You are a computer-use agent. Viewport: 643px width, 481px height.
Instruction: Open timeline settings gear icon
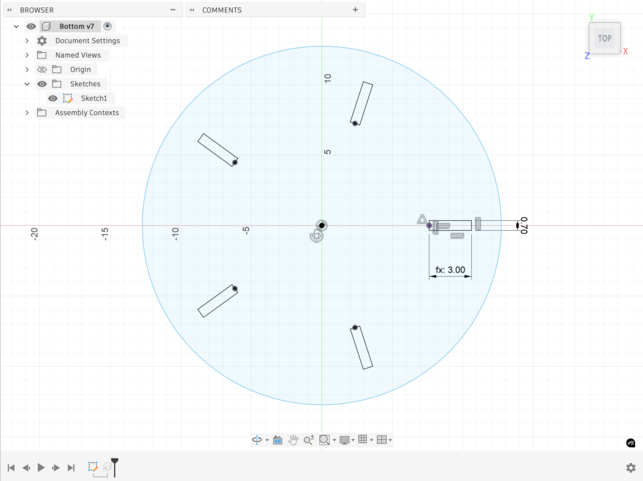pyautogui.click(x=631, y=467)
